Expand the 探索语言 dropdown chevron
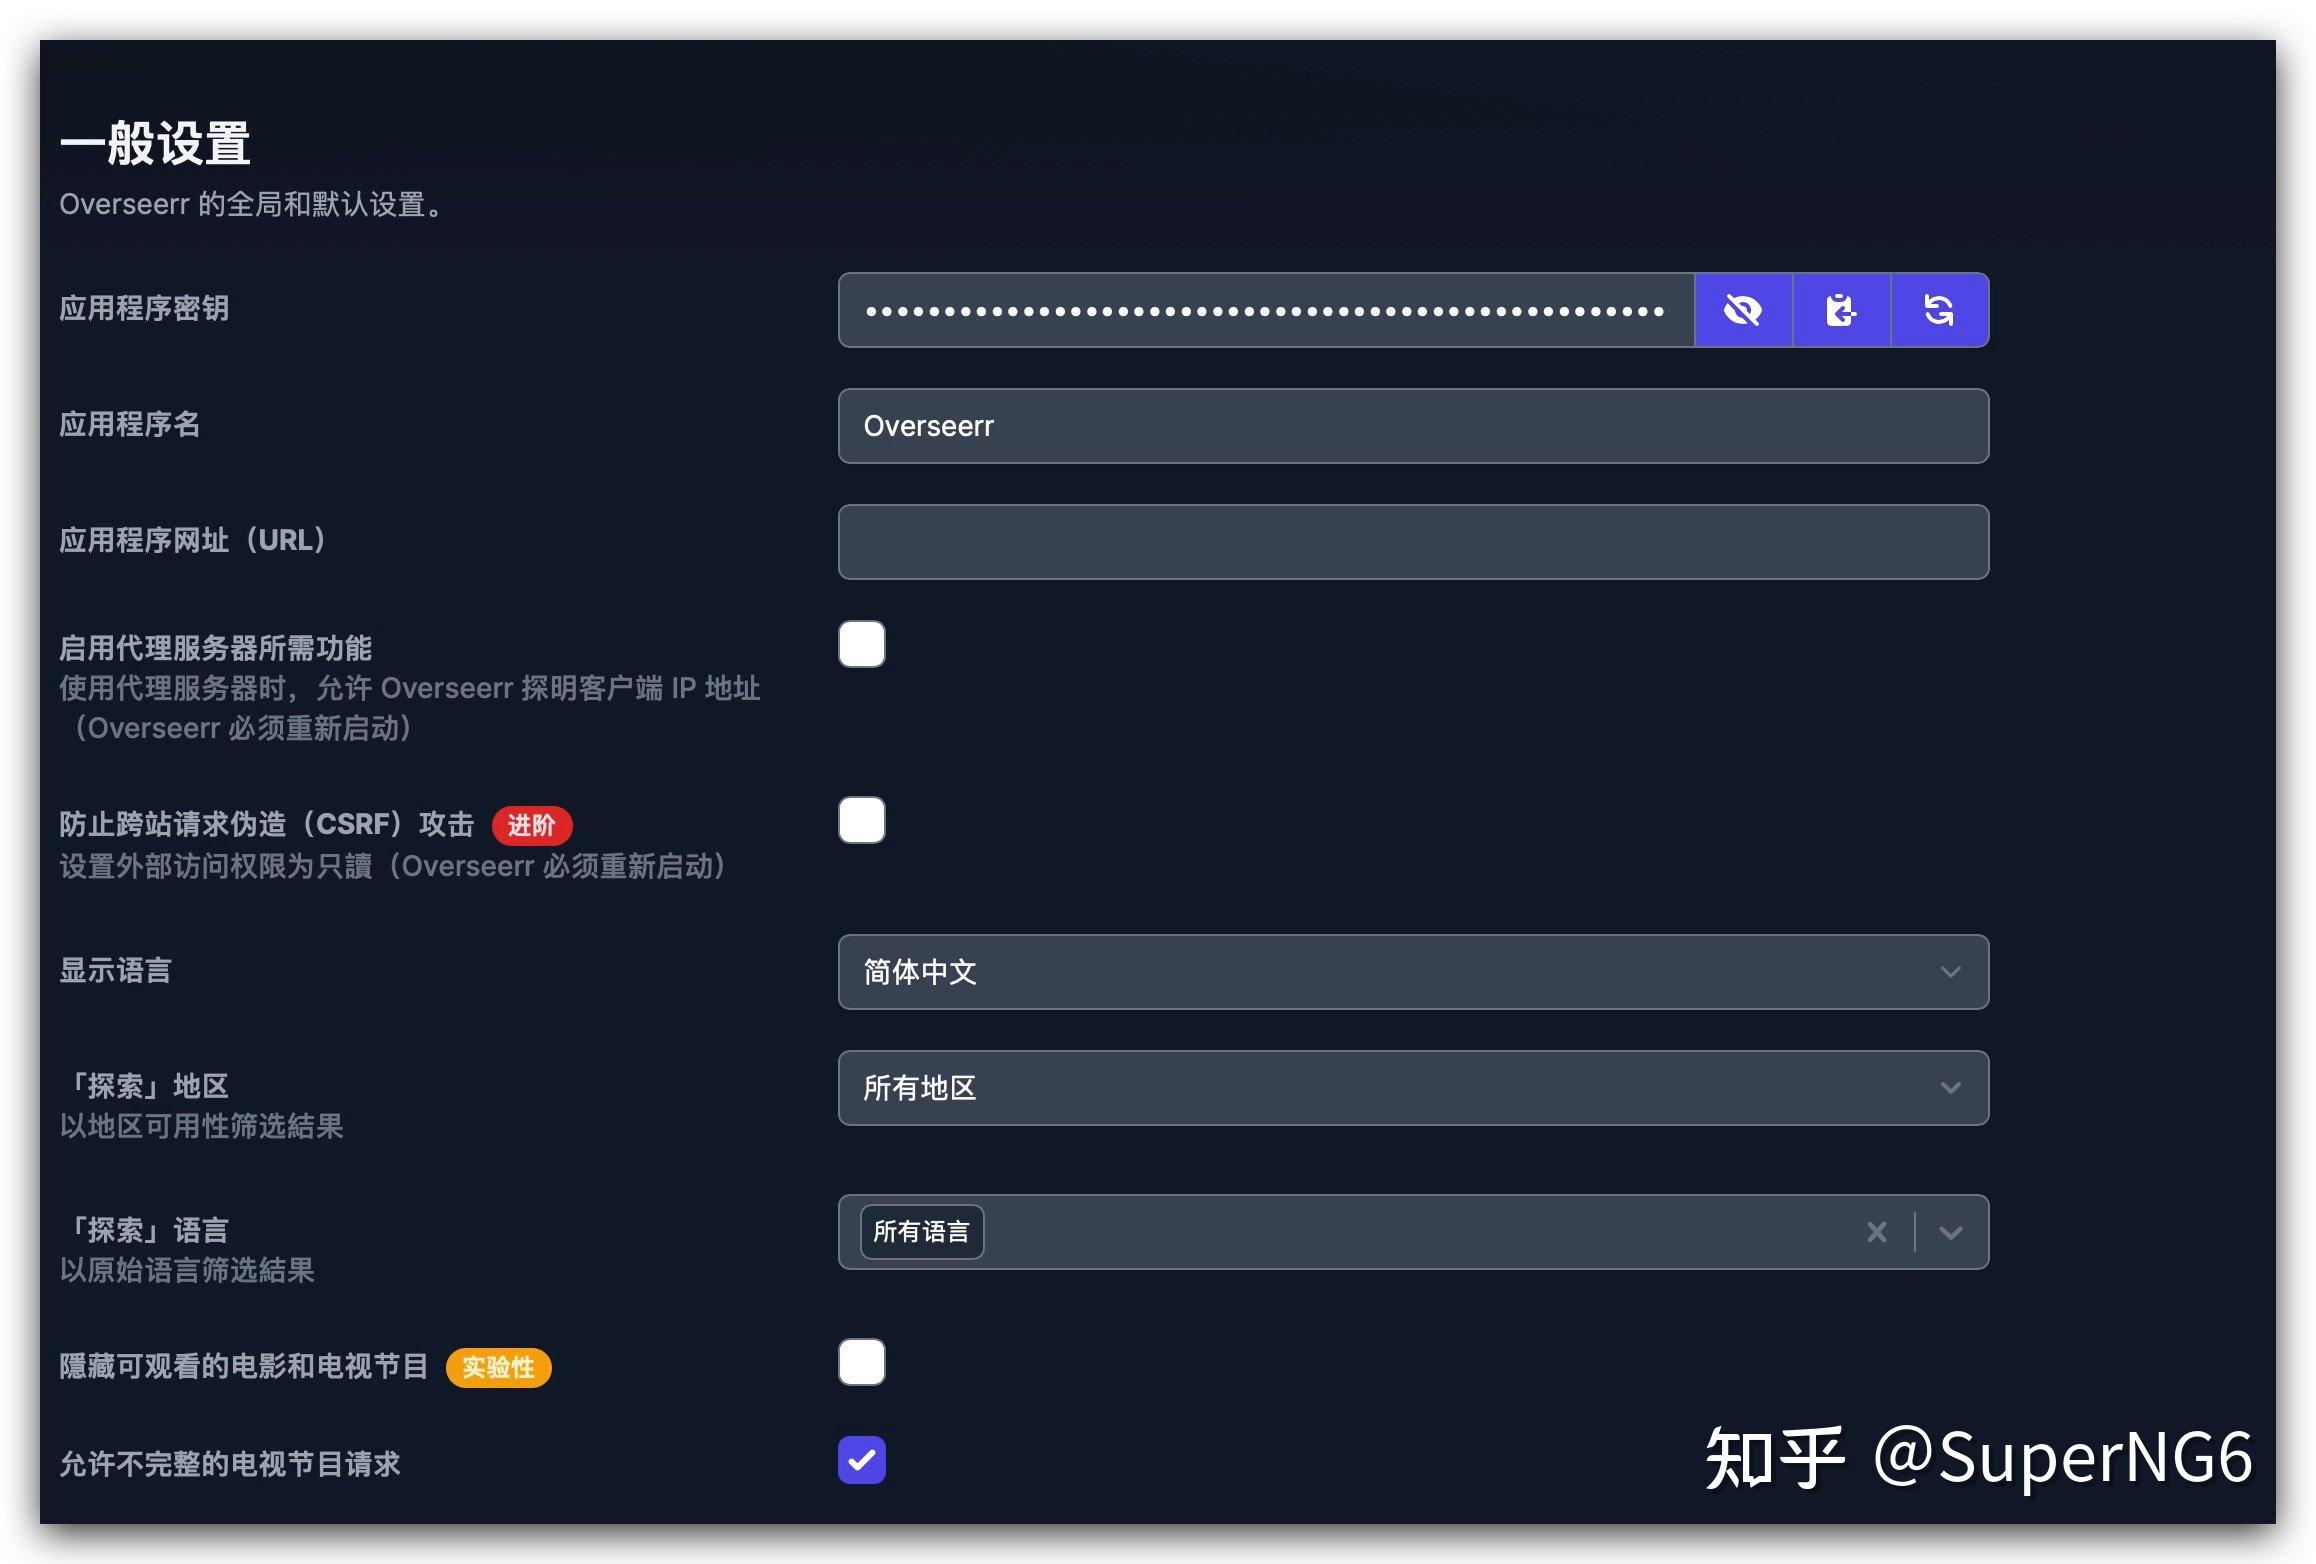The image size is (2316, 1564). click(x=1948, y=1232)
